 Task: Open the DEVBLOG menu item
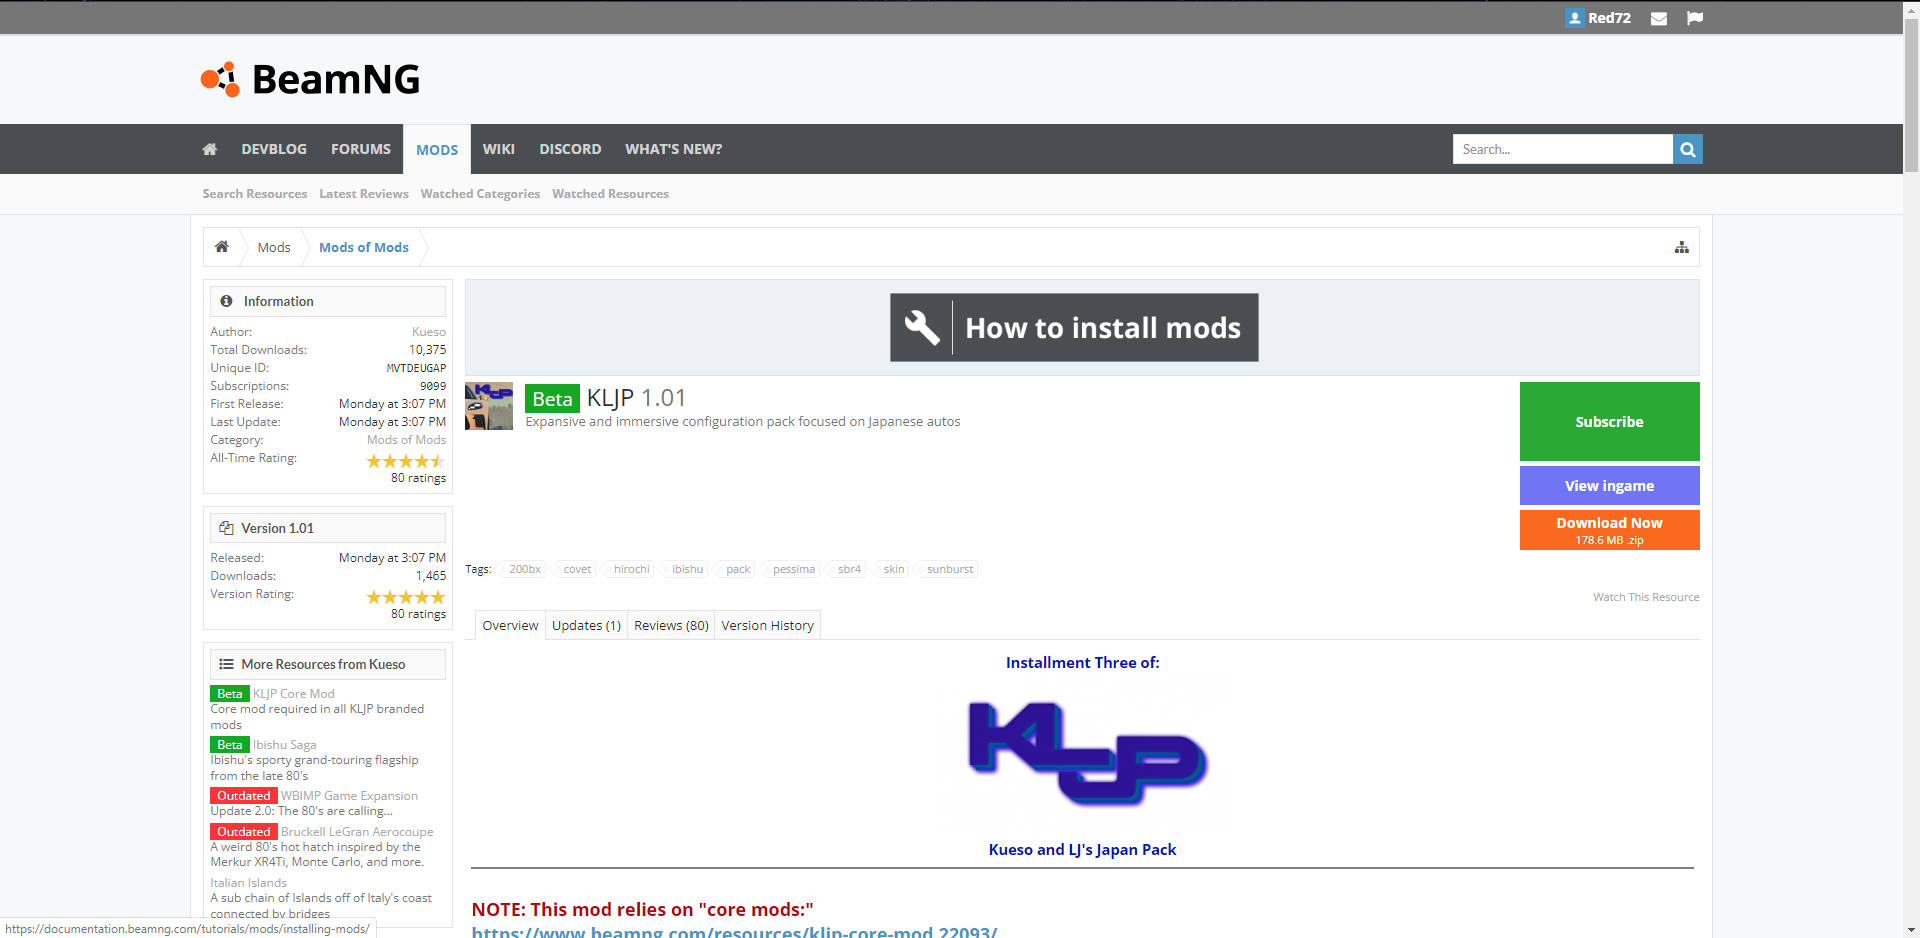(x=274, y=149)
